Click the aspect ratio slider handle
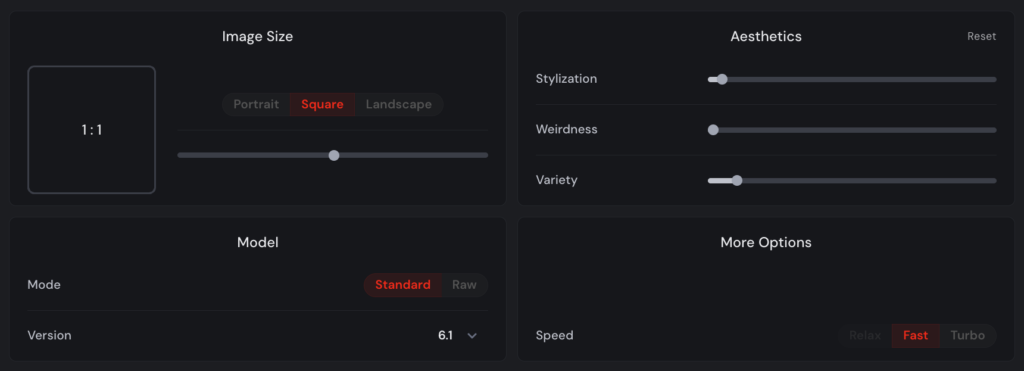This screenshot has width=1024, height=371. click(334, 155)
